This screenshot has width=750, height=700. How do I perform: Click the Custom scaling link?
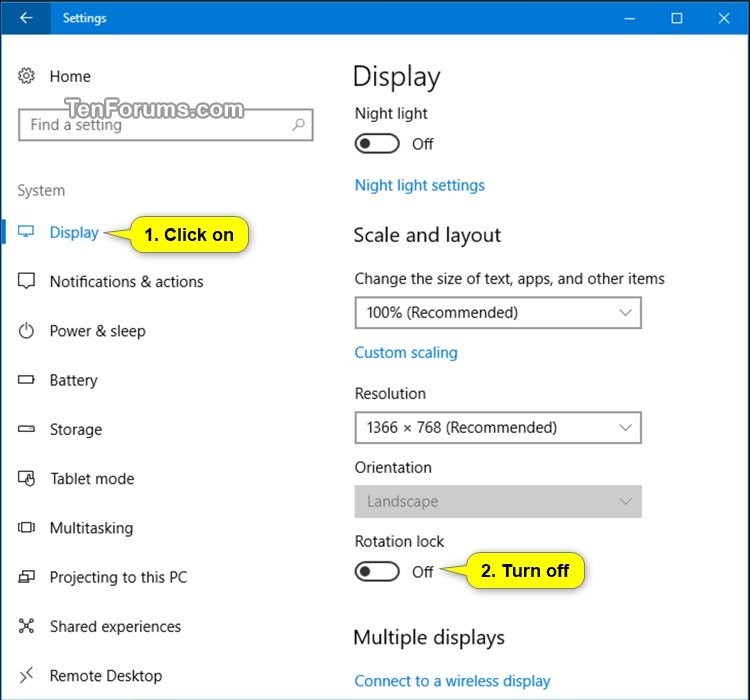406,353
